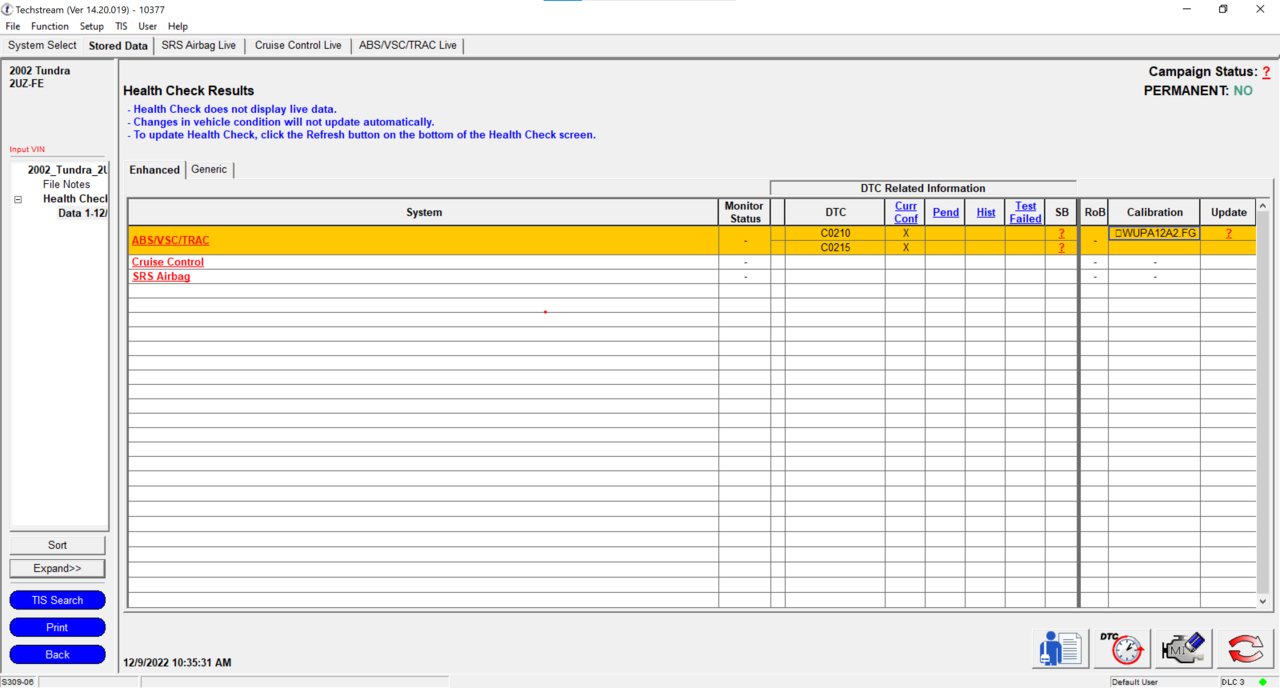Switch to ABS/VSC/TRAC Live tab
Image resolution: width=1280 pixels, height=688 pixels.
408,45
